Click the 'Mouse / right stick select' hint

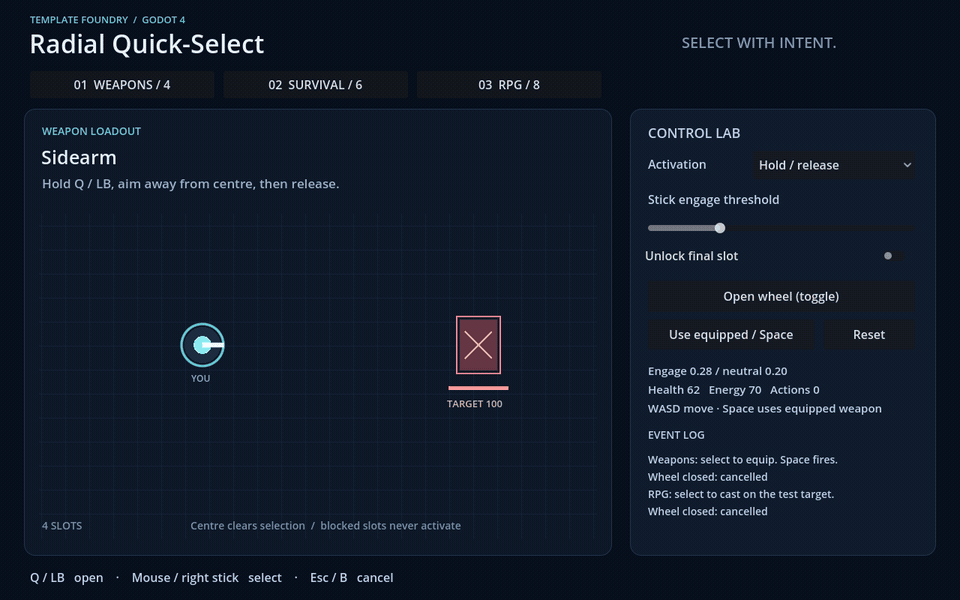(x=207, y=578)
